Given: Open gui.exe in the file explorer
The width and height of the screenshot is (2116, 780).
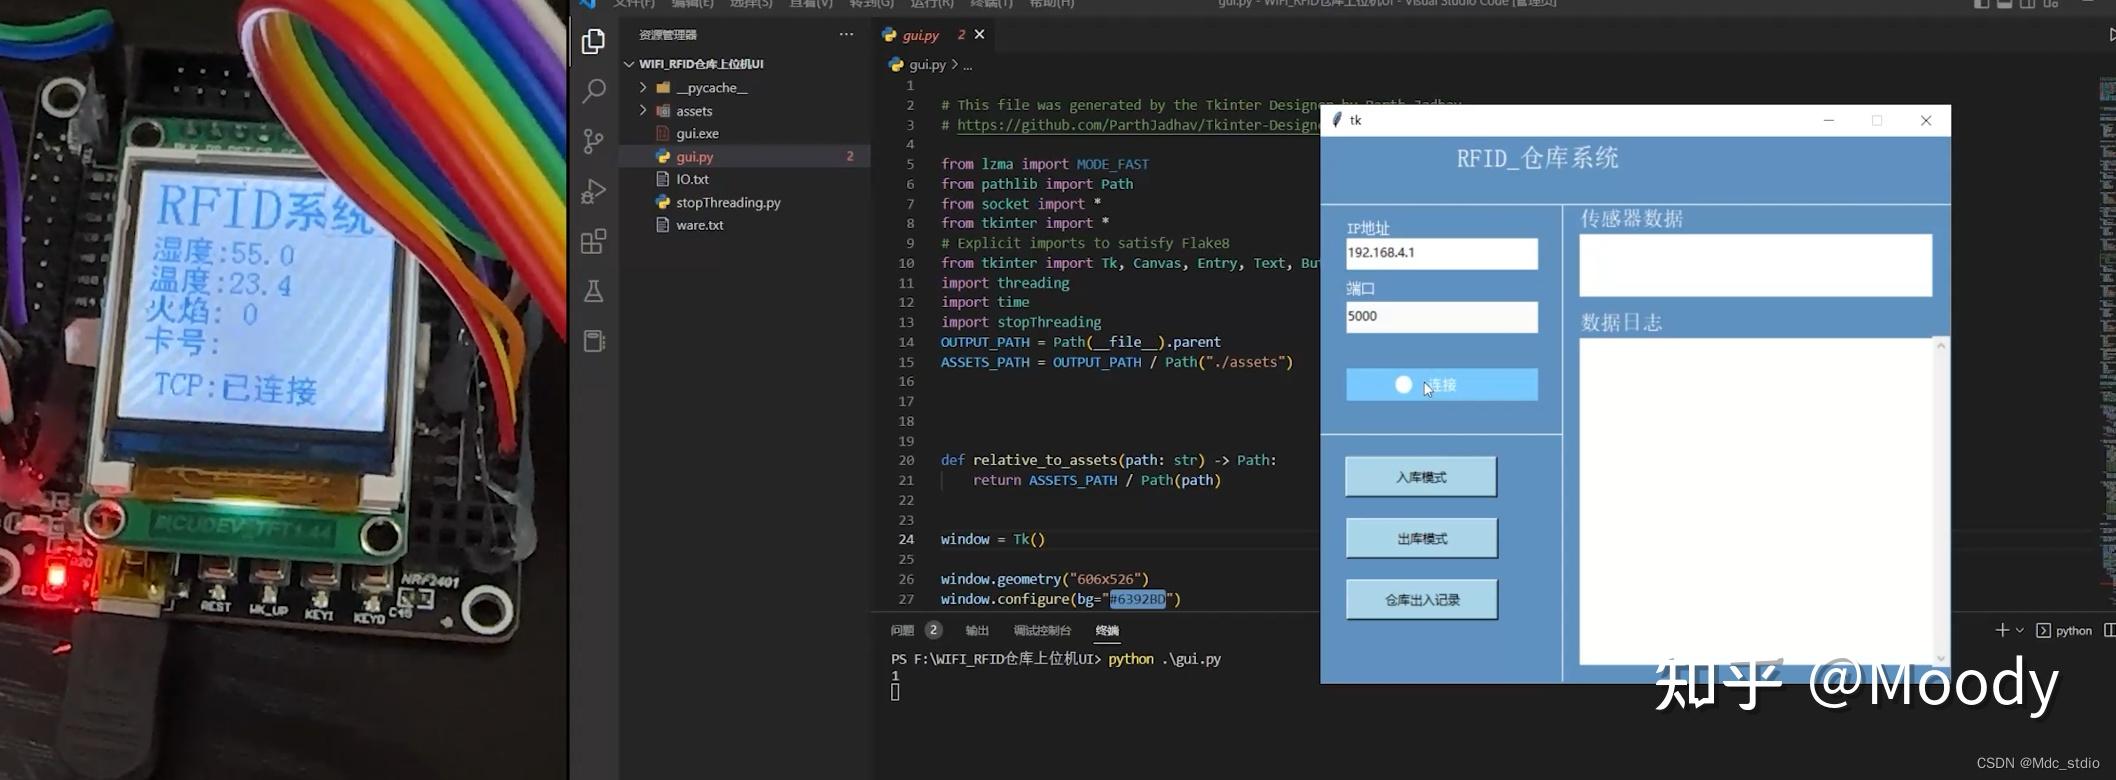Looking at the screenshot, I should click(x=697, y=133).
